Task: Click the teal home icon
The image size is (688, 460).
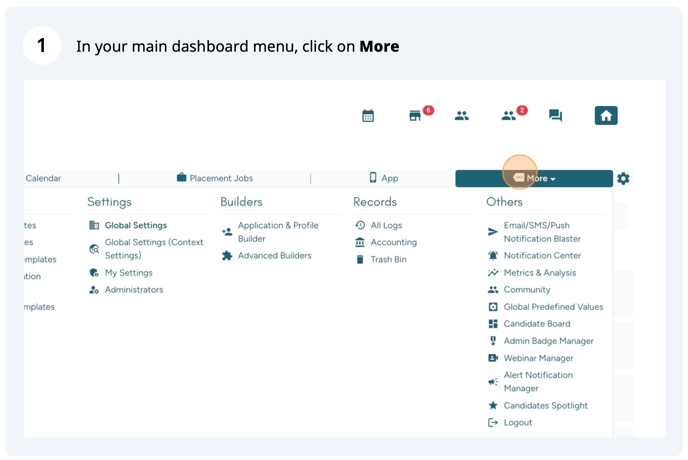Action: click(605, 116)
